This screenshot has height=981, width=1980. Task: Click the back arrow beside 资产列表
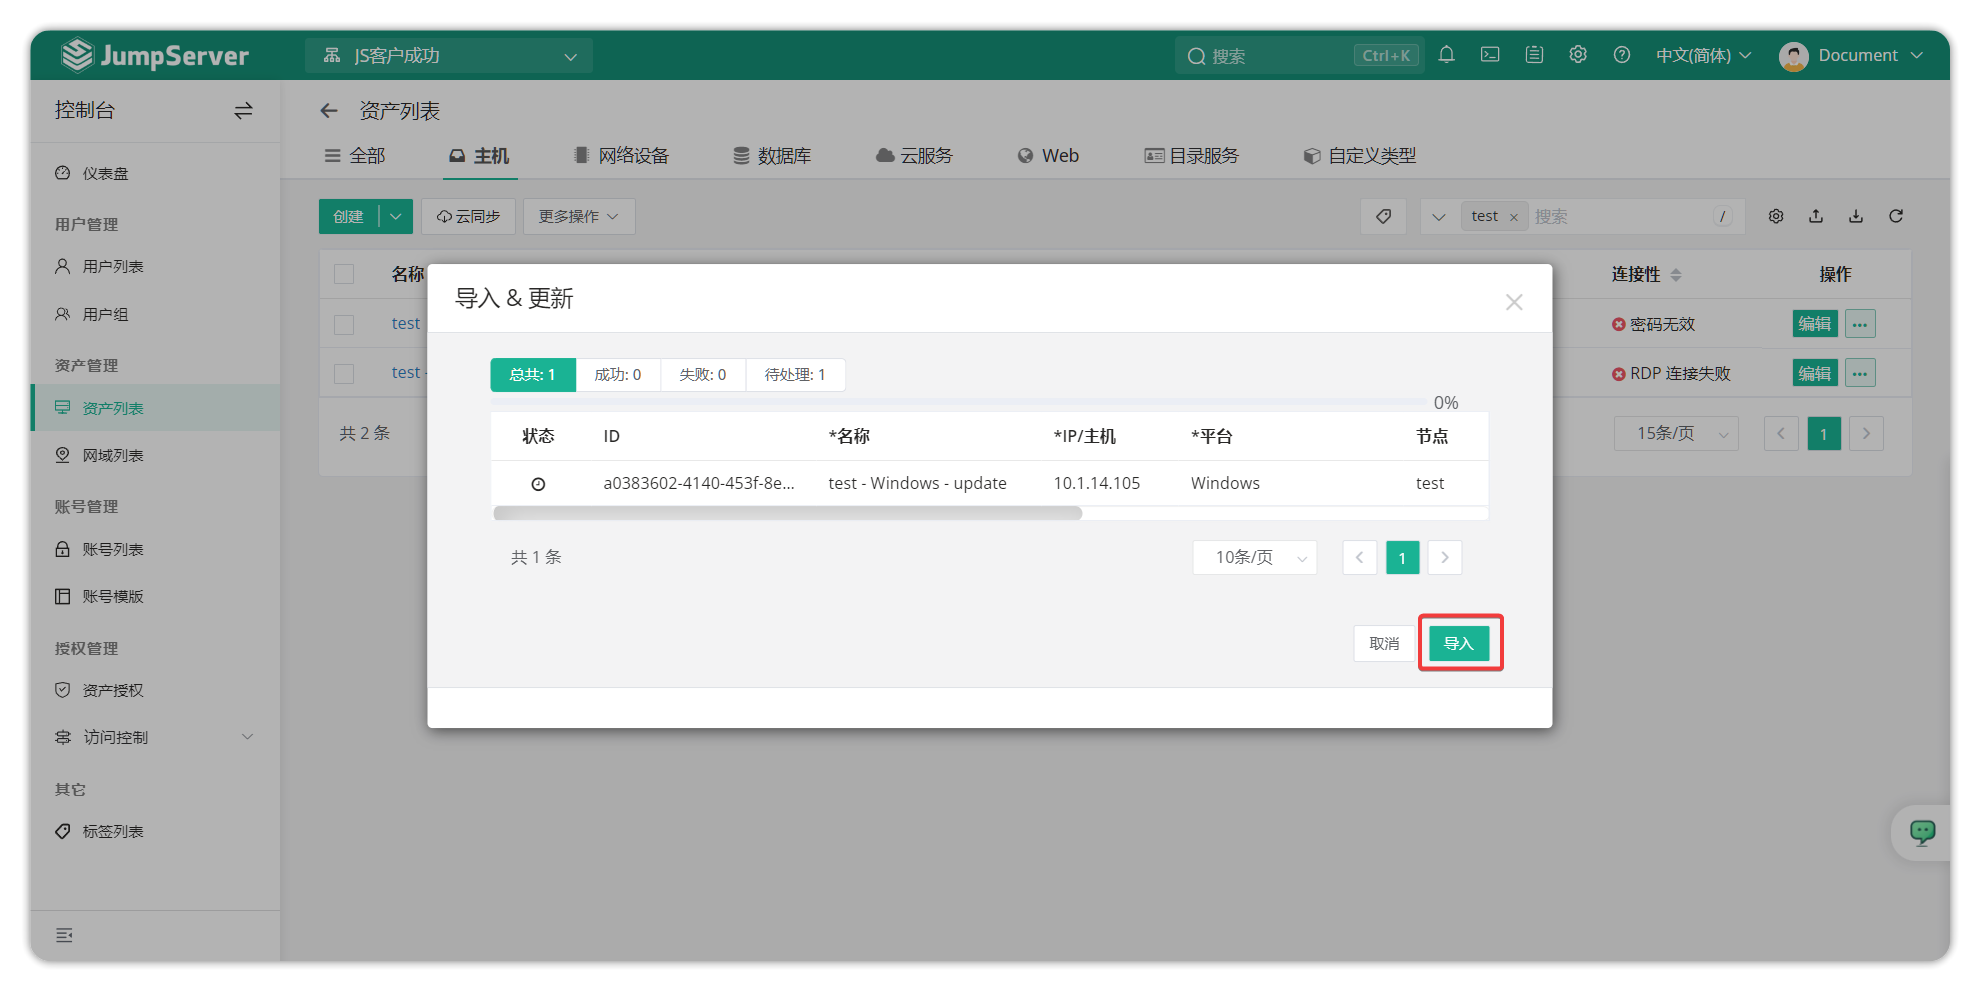(x=329, y=111)
